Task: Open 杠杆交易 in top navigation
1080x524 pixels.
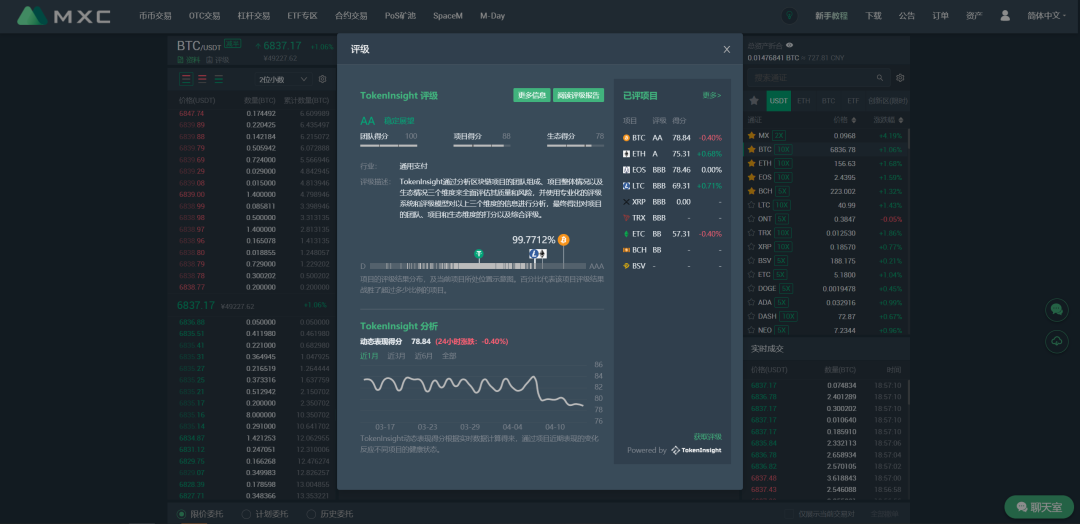Action: pyautogui.click(x=254, y=16)
